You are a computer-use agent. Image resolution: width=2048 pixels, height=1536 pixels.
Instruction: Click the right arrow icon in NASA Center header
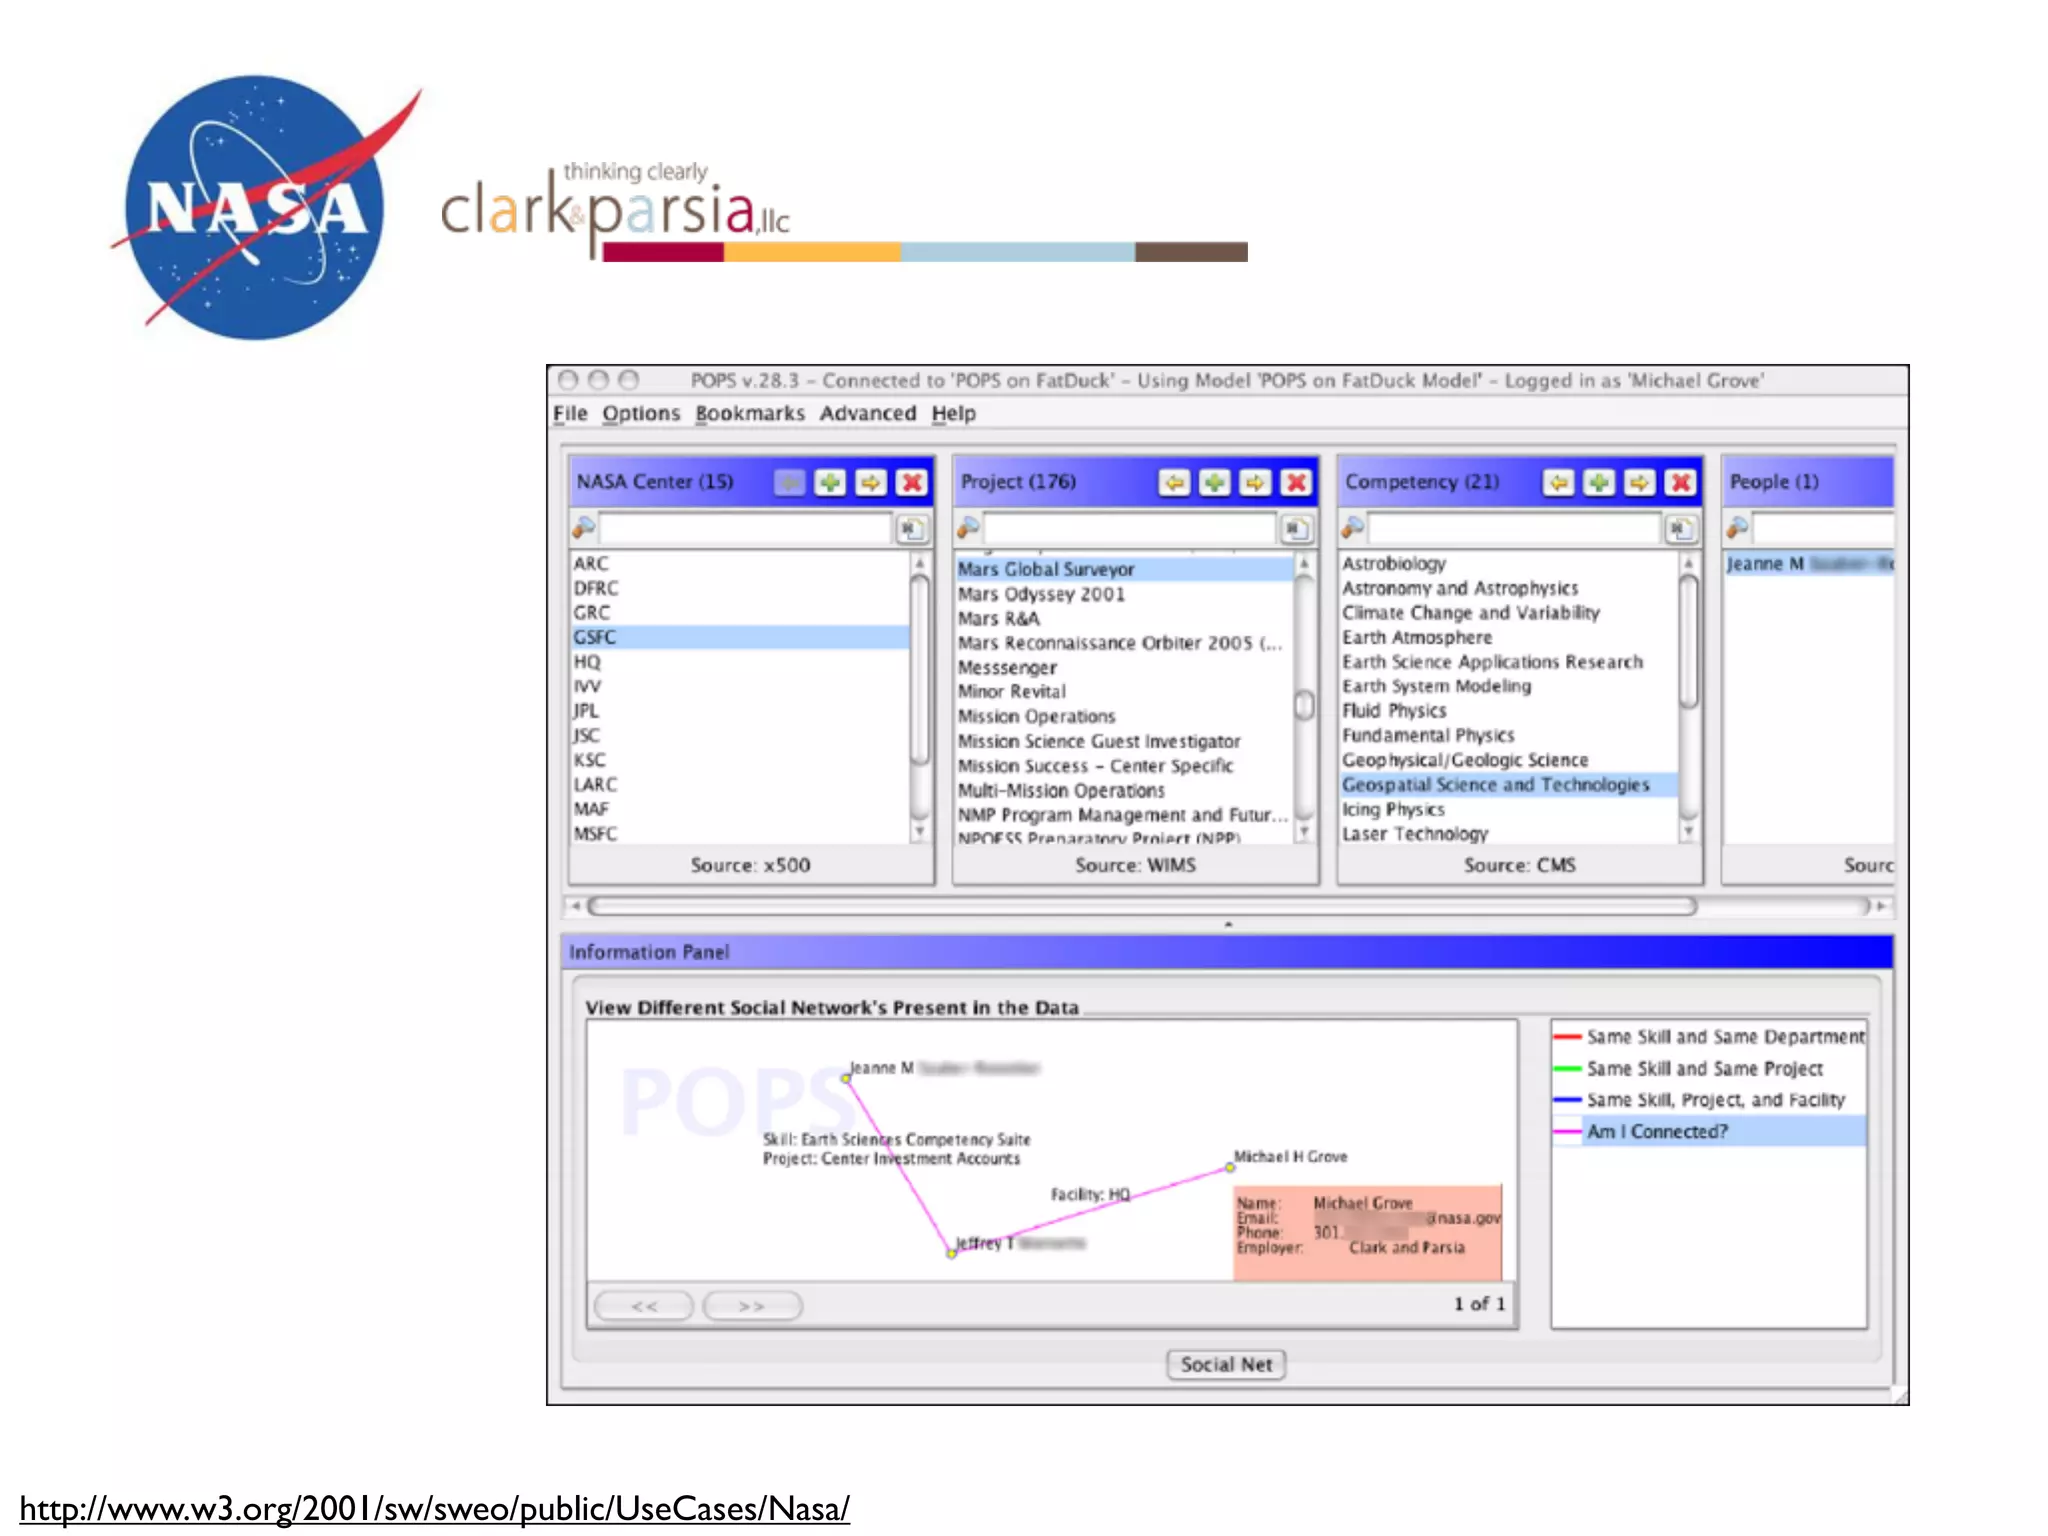[870, 483]
